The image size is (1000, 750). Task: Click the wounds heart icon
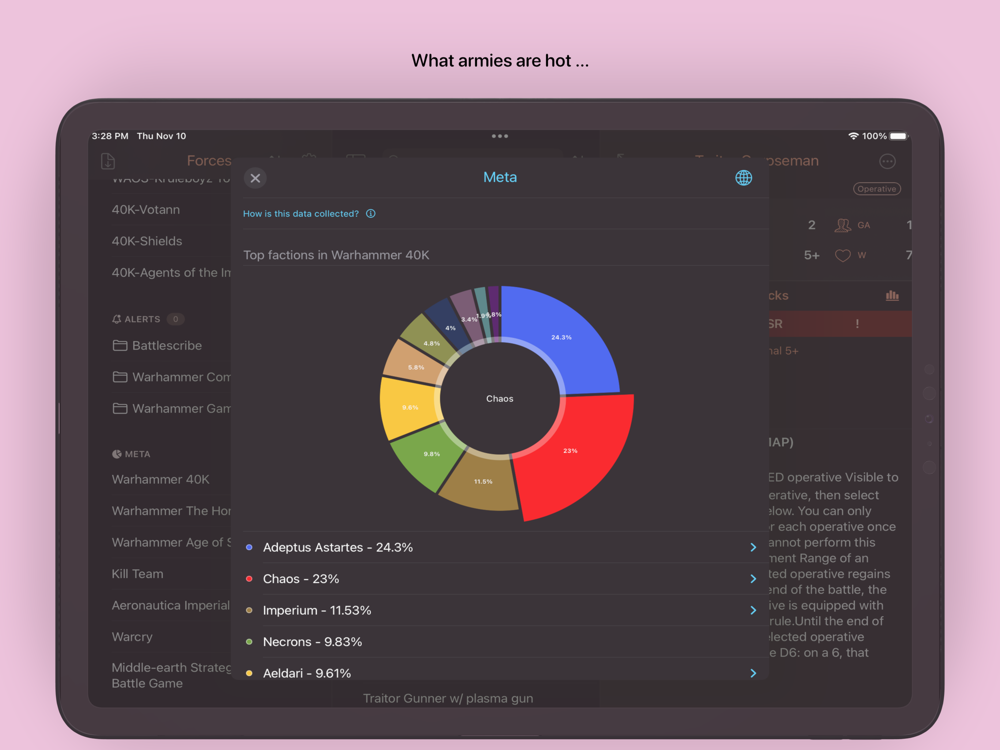click(843, 256)
